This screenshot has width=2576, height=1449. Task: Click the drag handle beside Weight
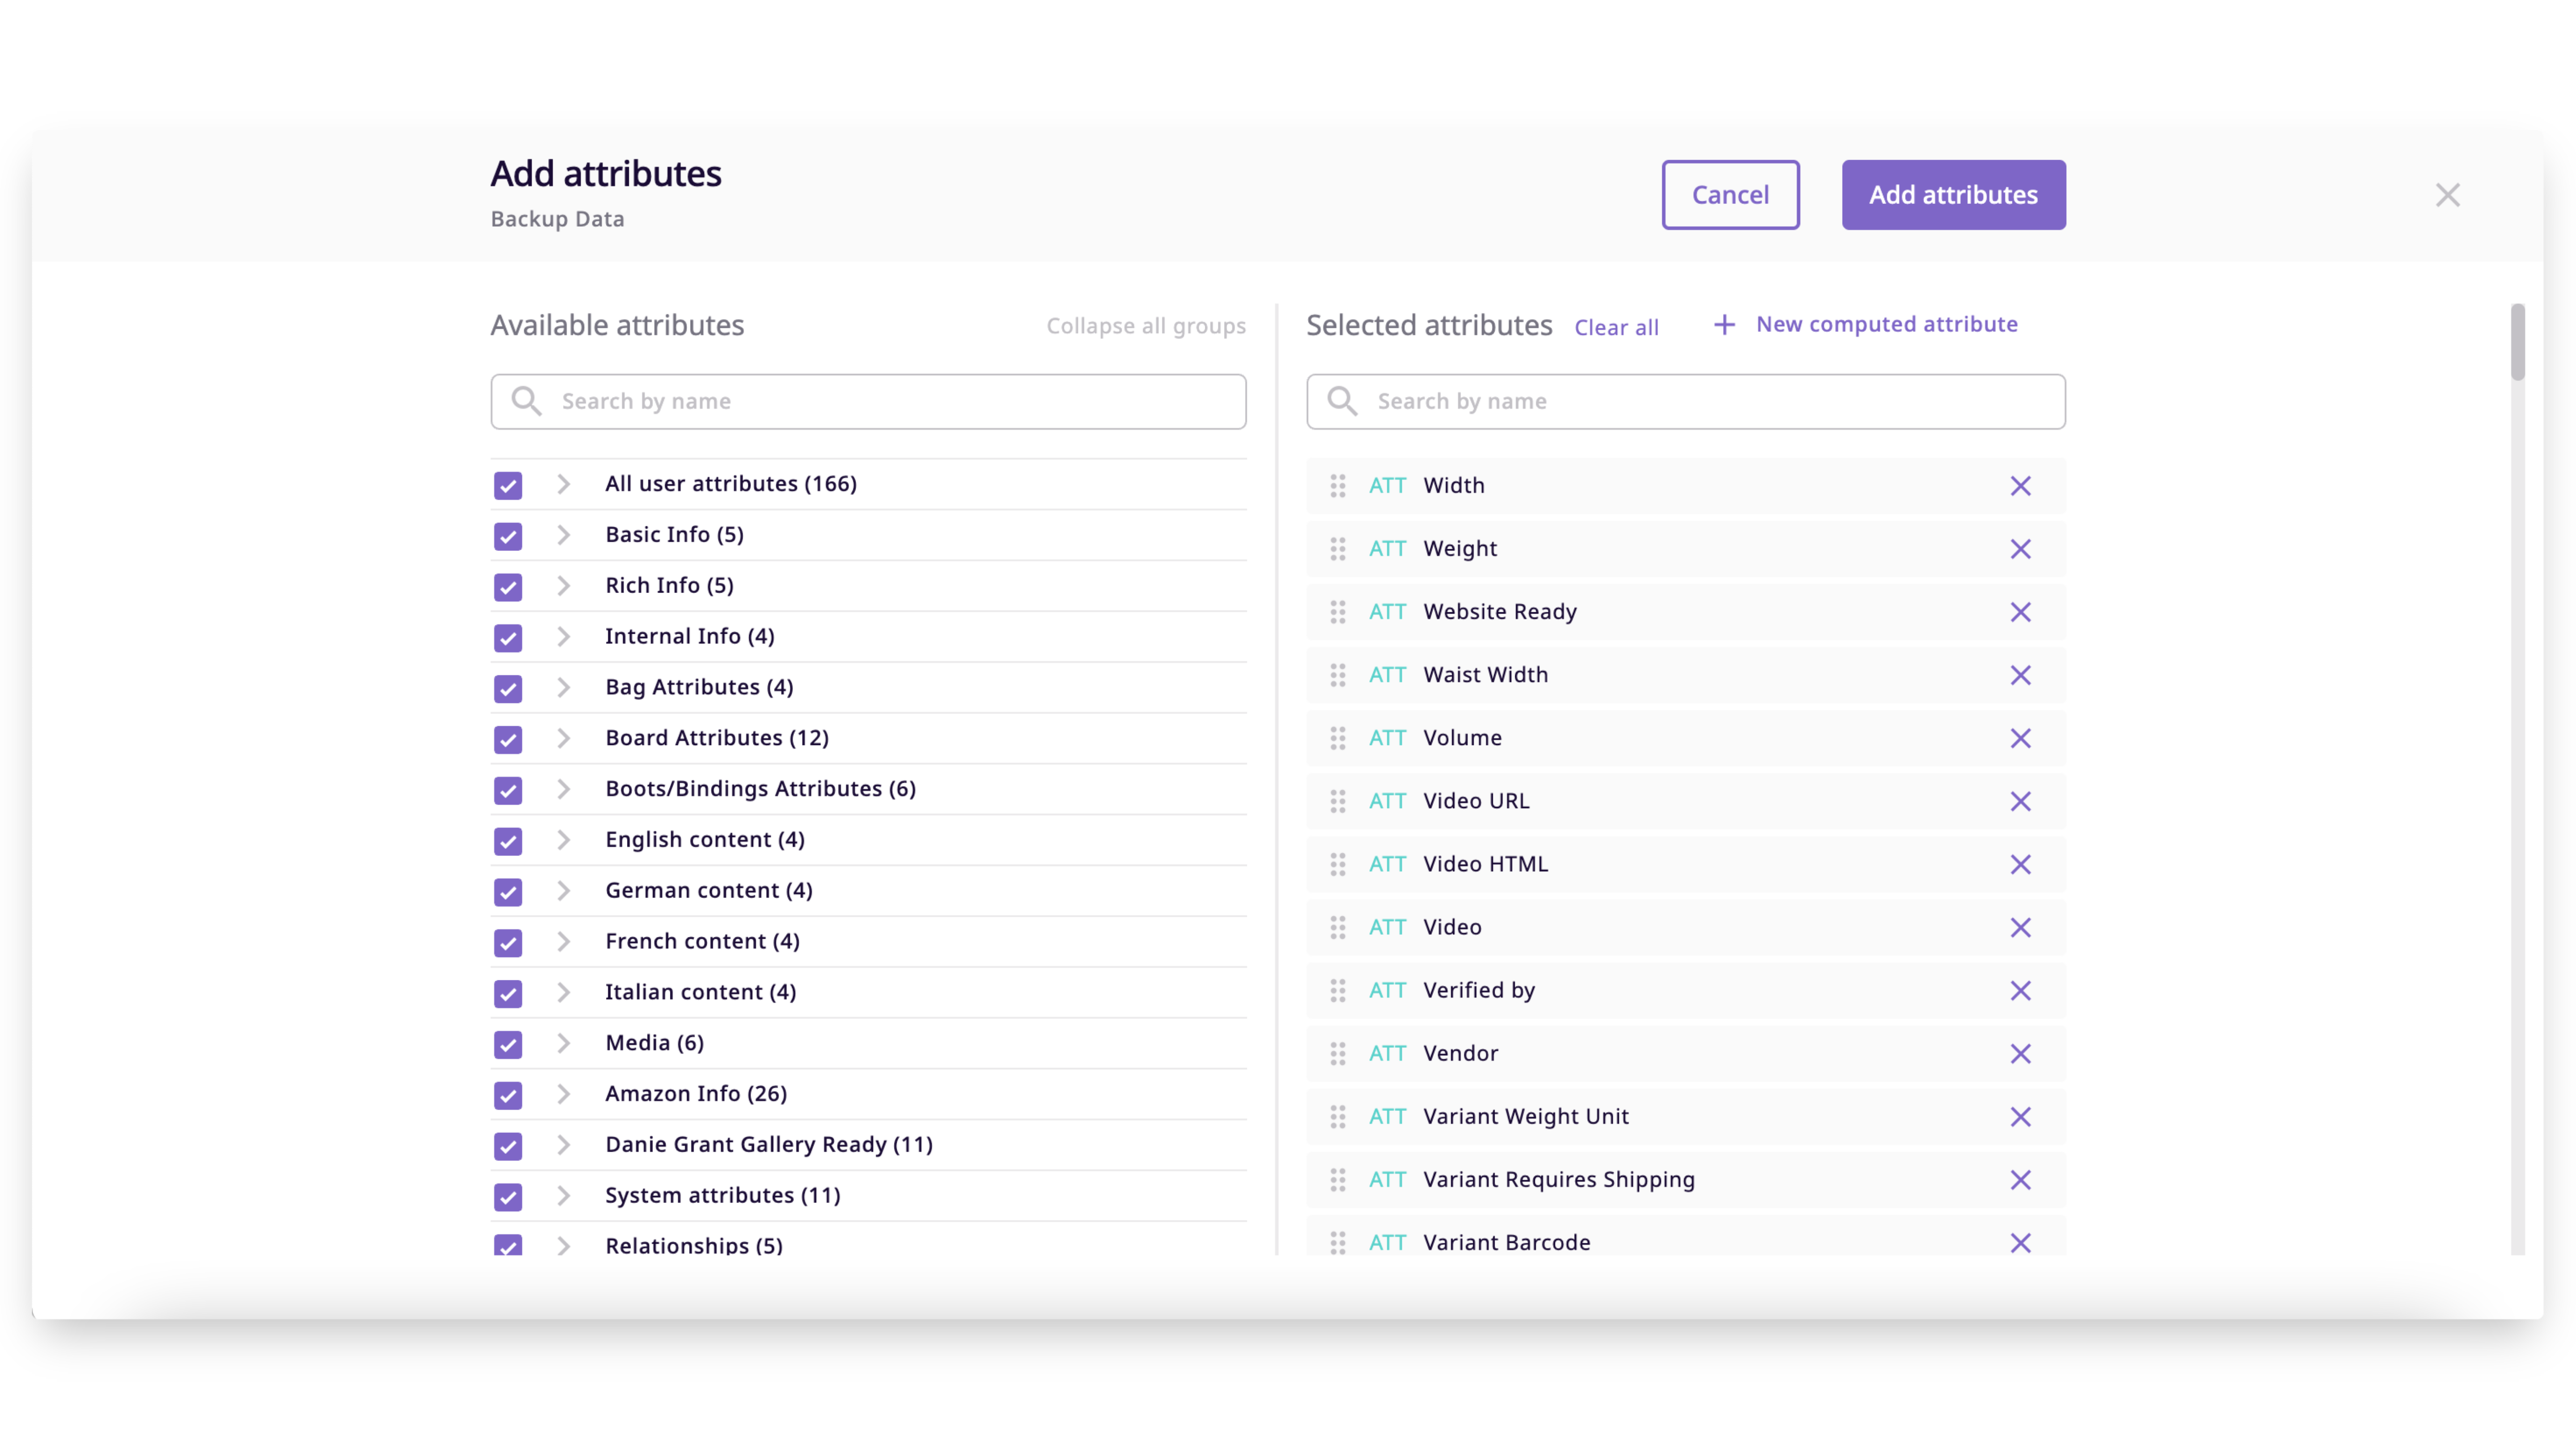coord(1337,549)
